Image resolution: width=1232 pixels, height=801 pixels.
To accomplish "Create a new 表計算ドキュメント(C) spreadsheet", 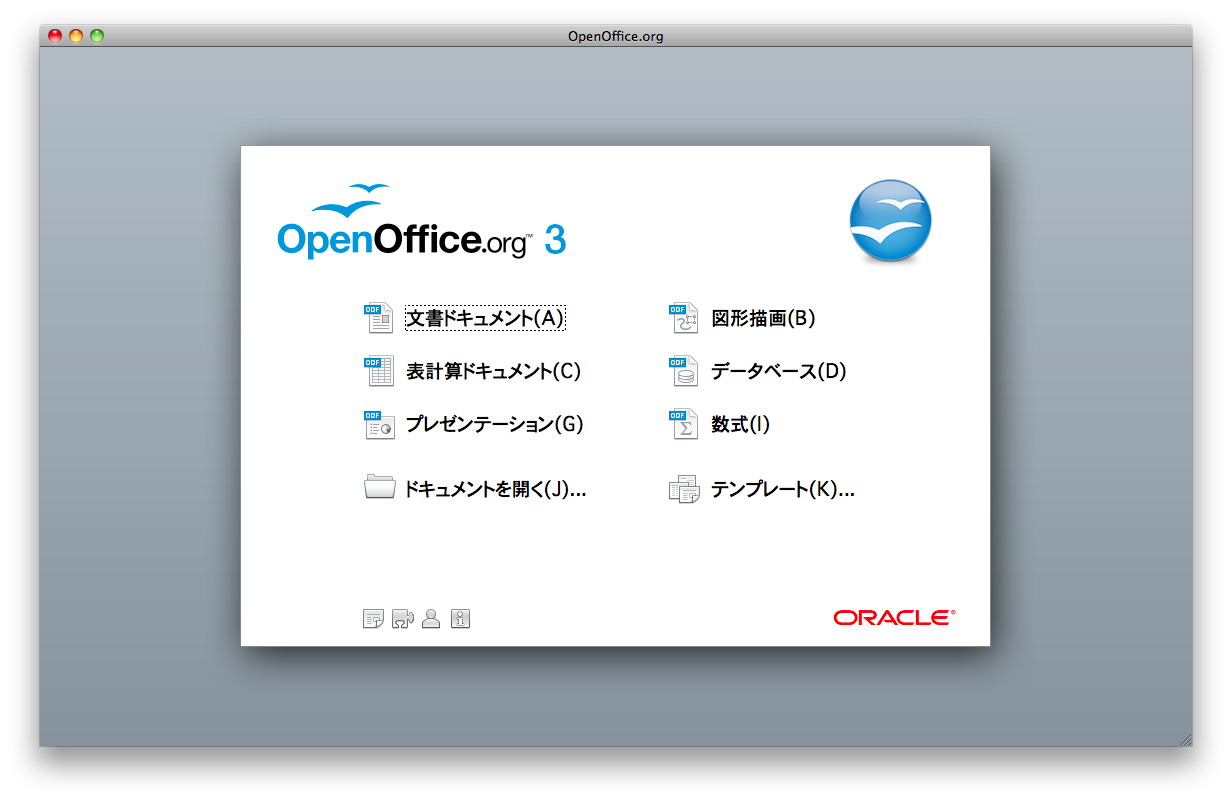I will pos(472,371).
